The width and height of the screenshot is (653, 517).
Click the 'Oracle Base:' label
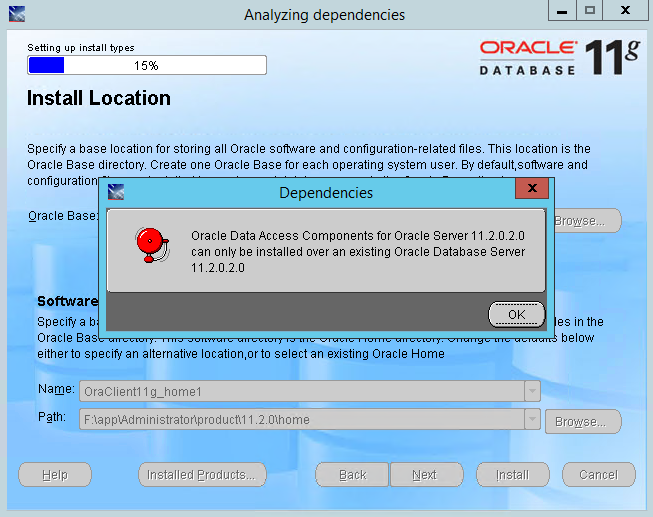[63, 216]
